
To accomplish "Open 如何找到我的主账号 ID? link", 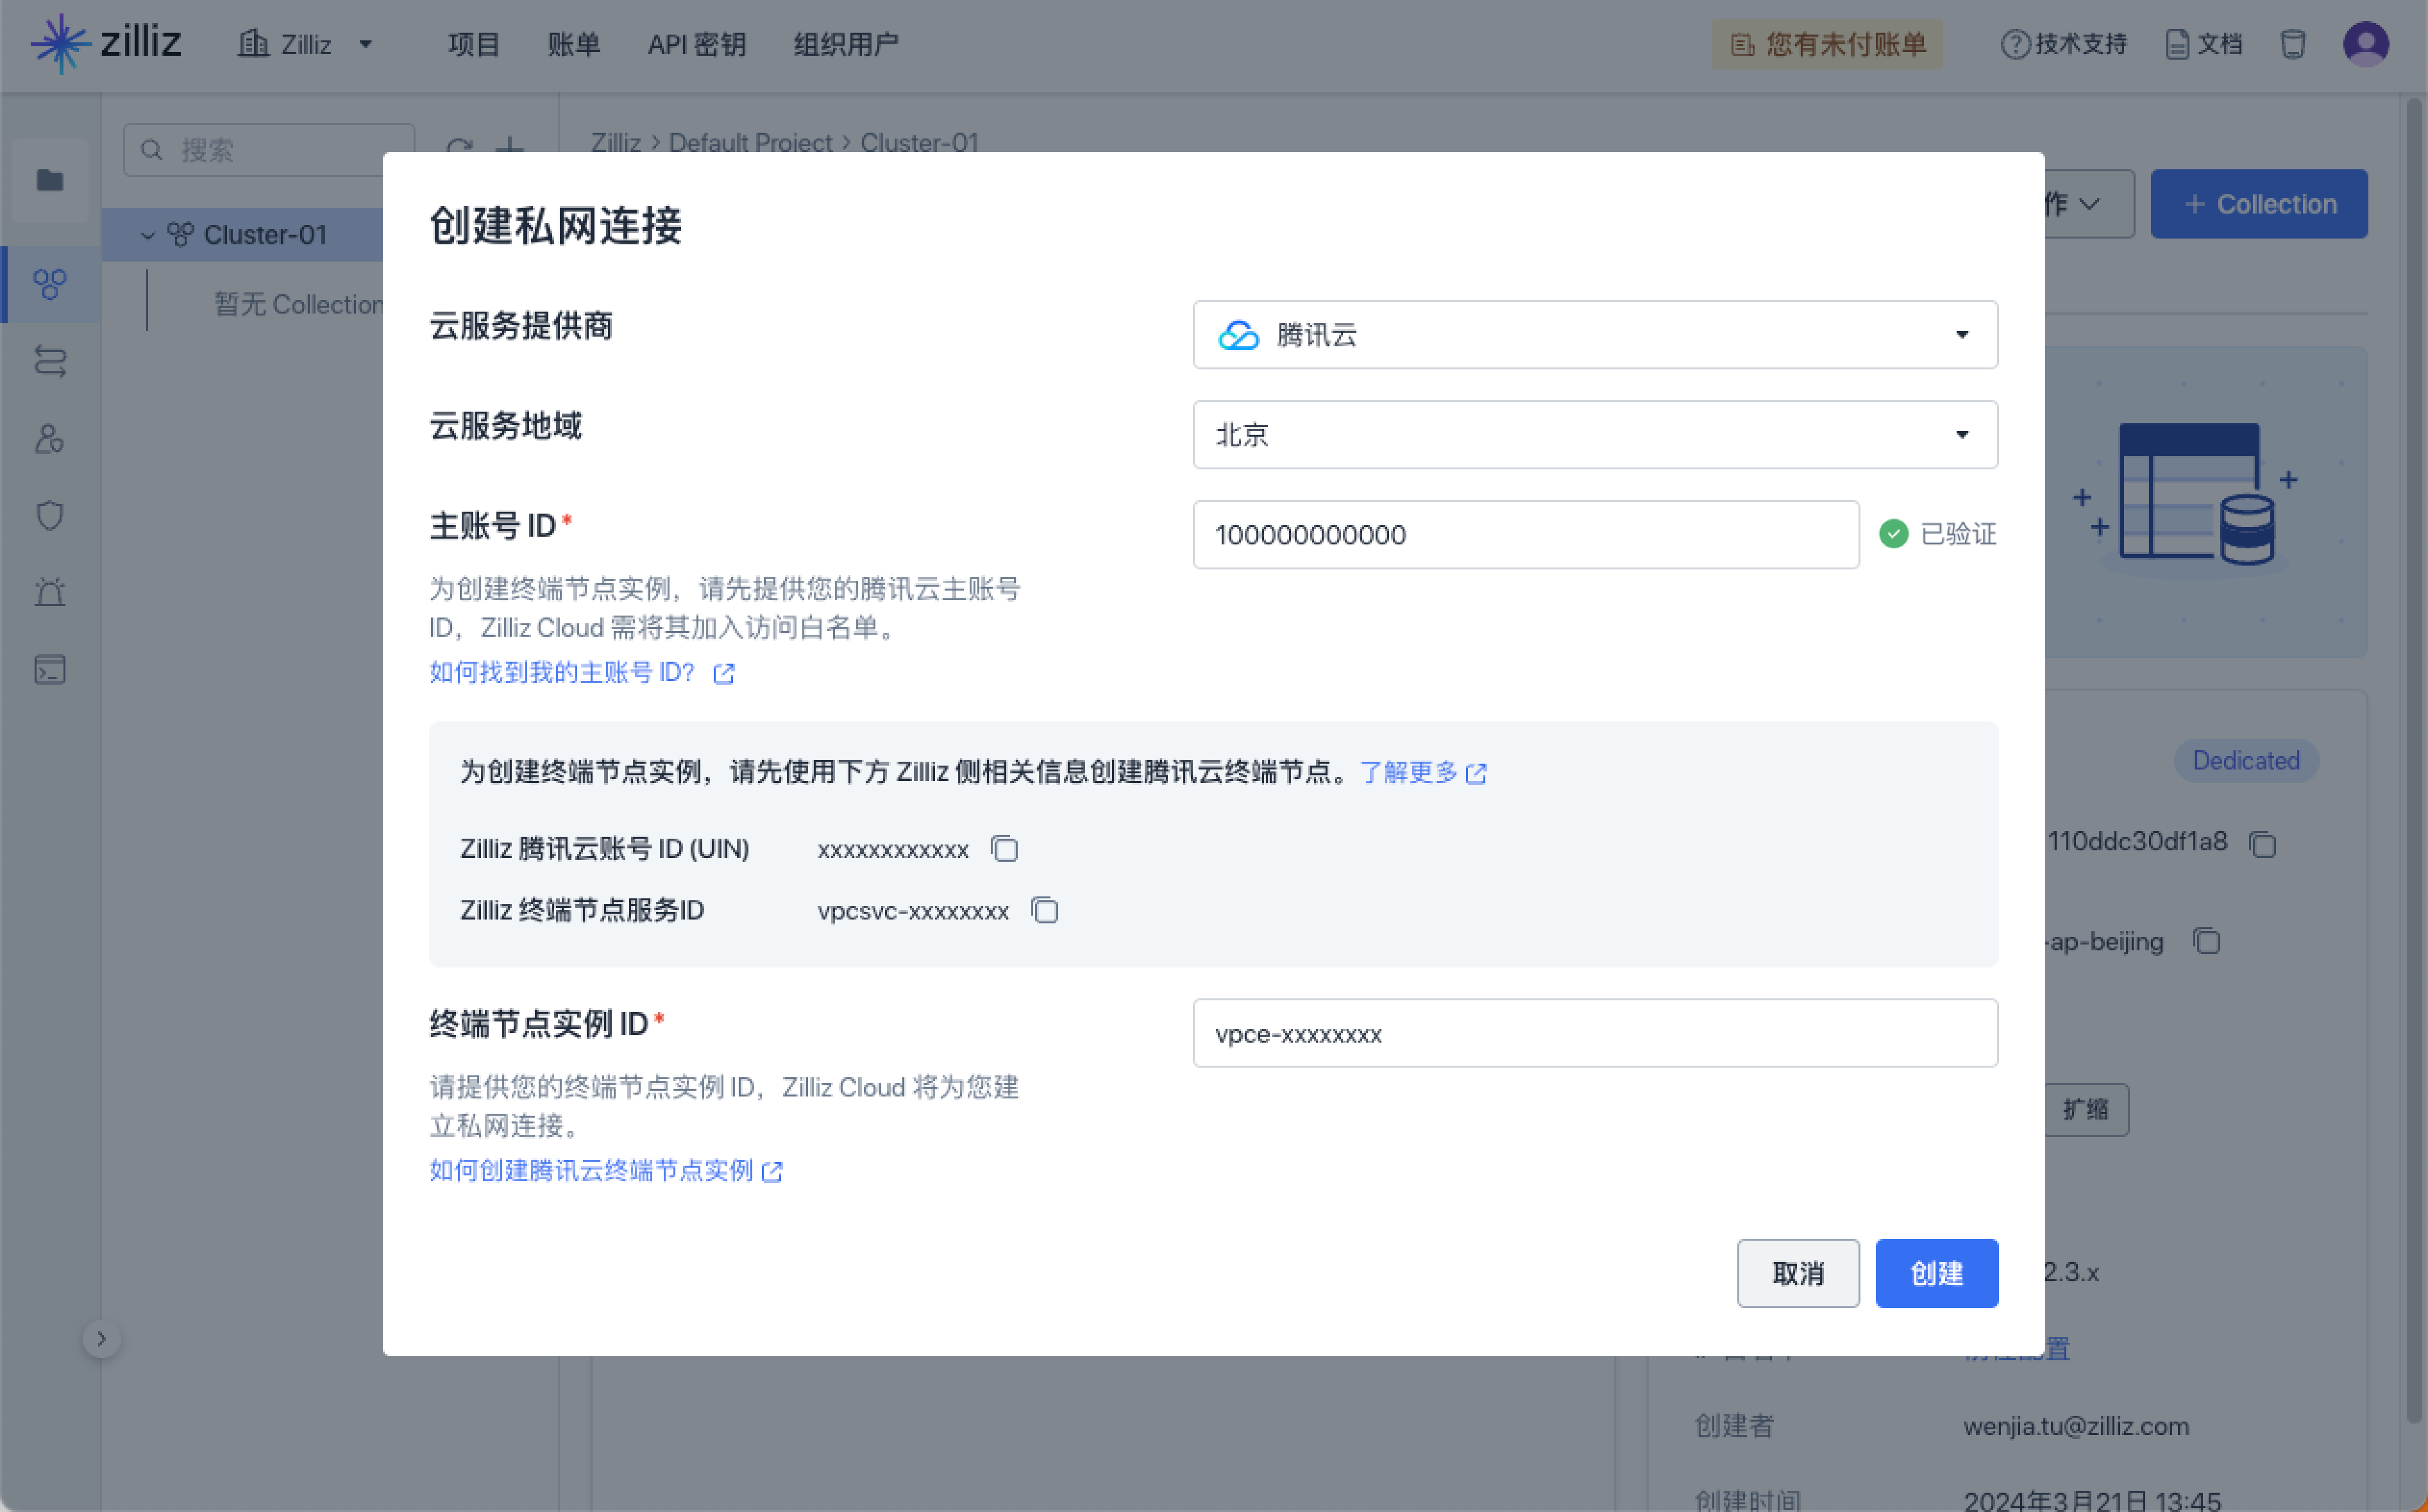I will click(581, 672).
